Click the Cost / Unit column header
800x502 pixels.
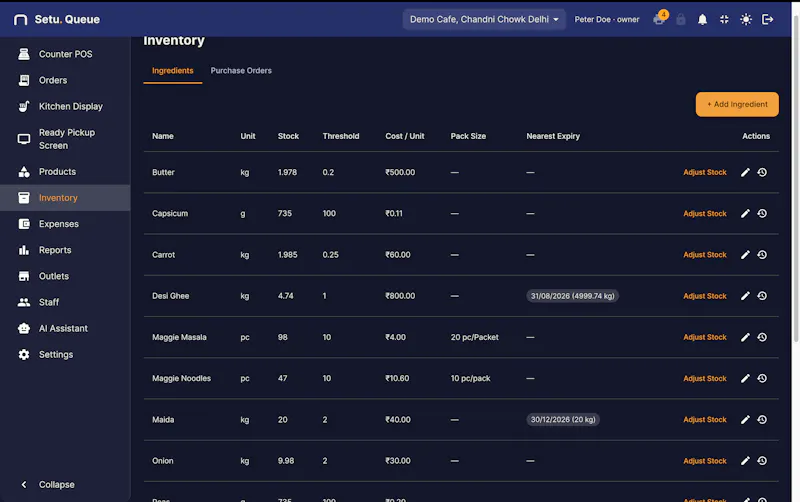coord(405,136)
